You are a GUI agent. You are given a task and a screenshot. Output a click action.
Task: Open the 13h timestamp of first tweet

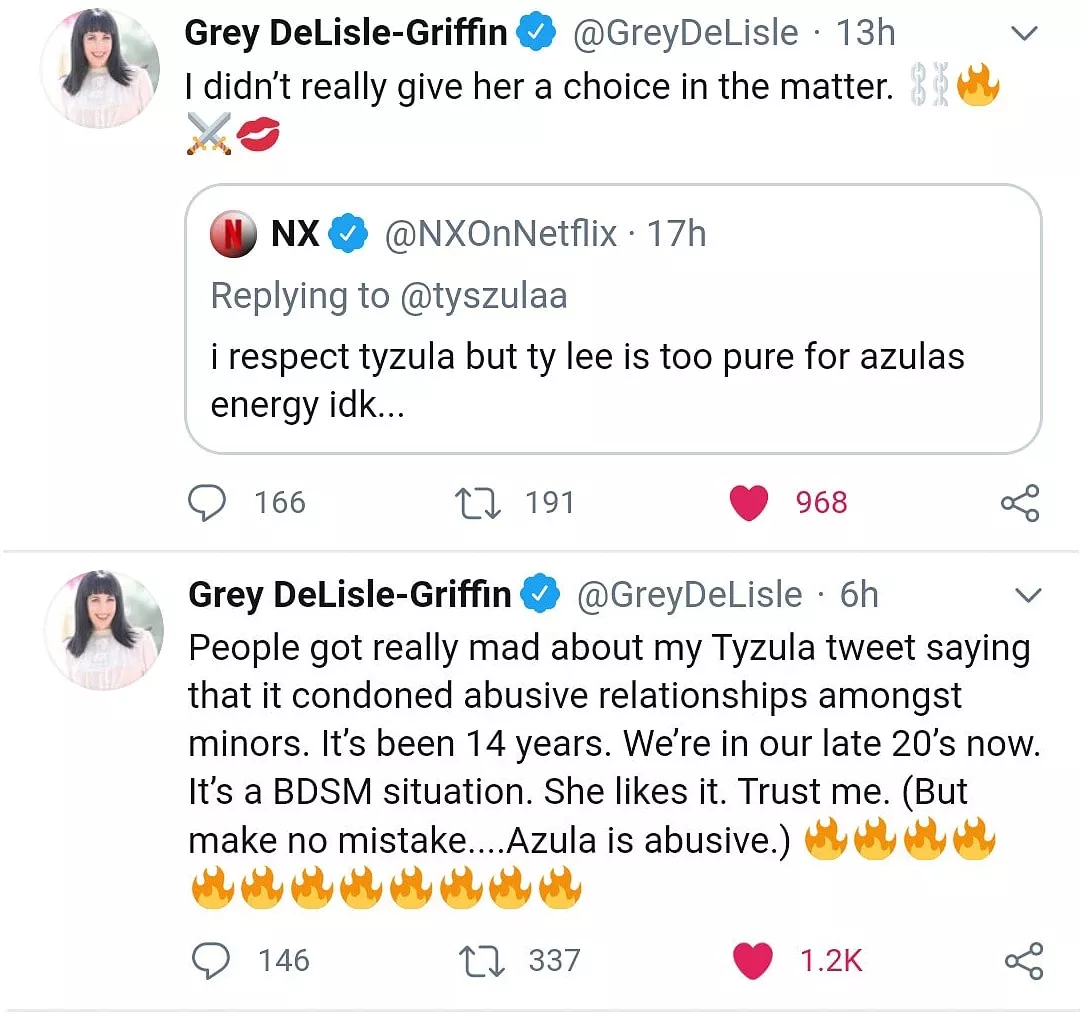coord(865,33)
